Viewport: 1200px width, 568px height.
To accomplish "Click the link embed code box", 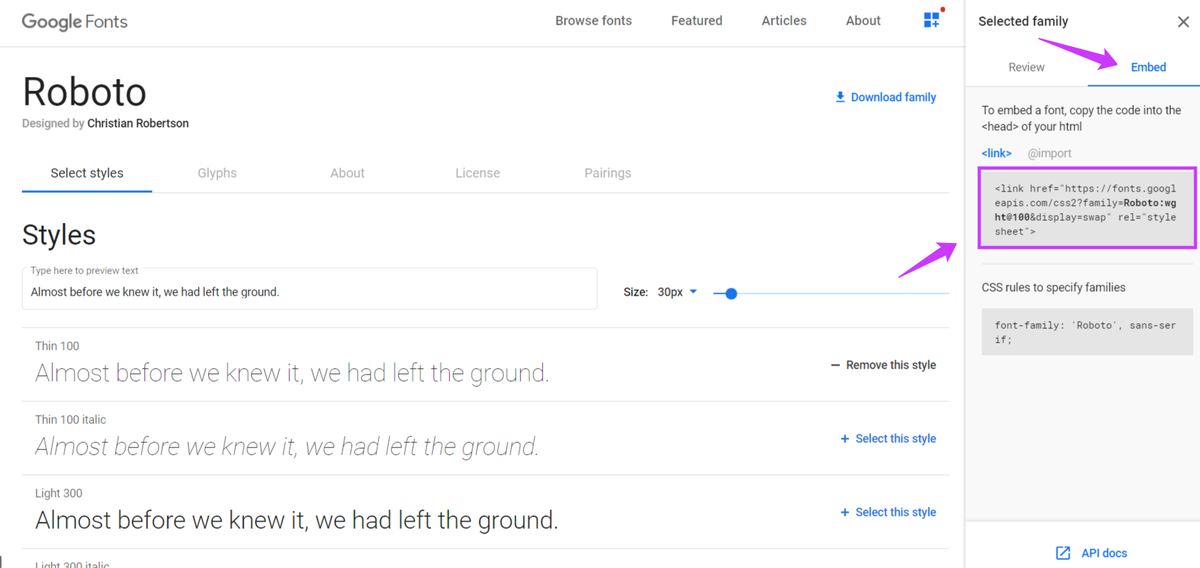I will pos(1087,209).
